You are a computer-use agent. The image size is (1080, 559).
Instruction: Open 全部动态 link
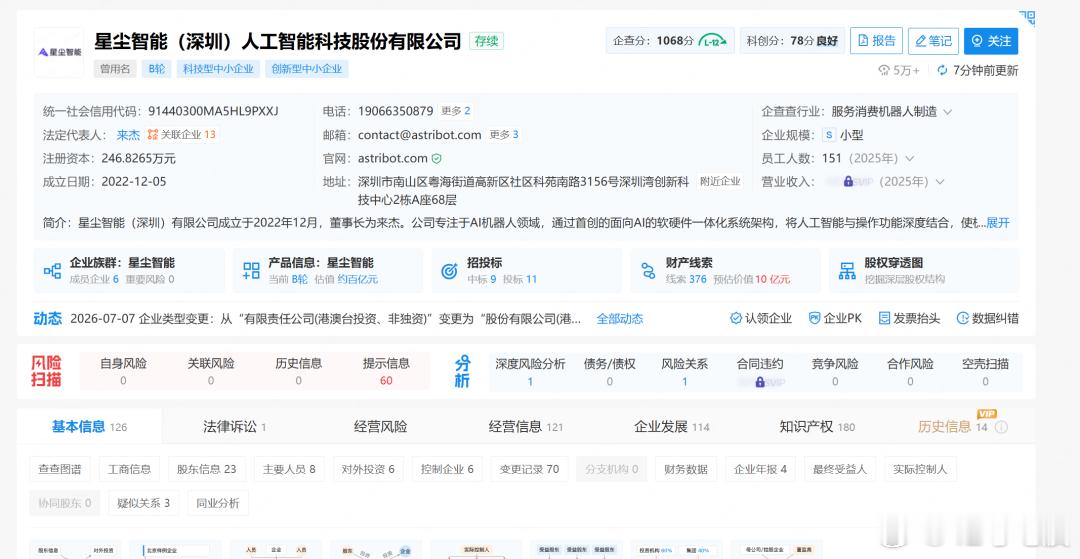tap(620, 319)
